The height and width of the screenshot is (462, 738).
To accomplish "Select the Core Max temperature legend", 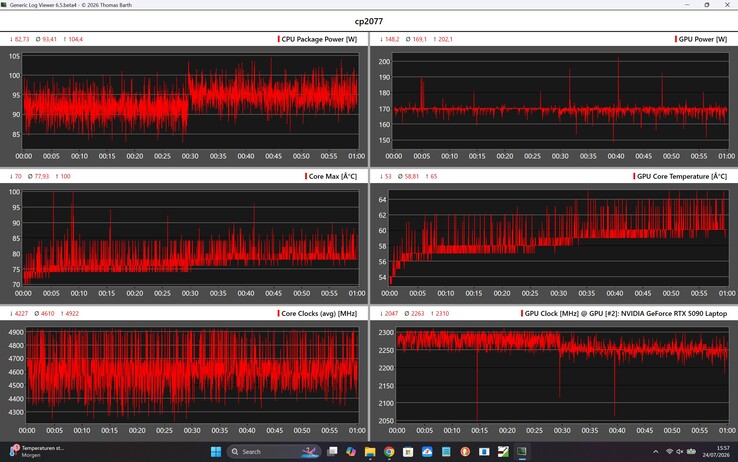I will (333, 176).
